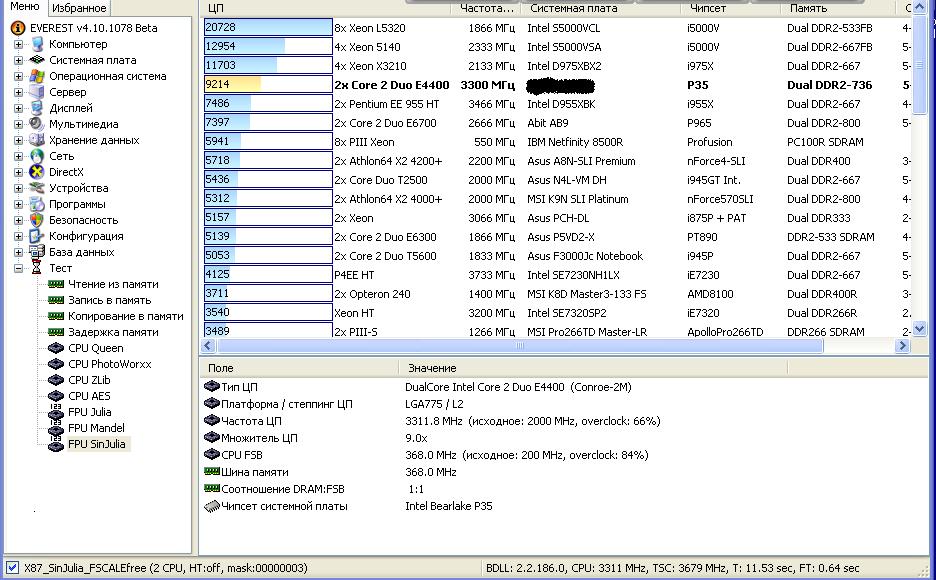The height and width of the screenshot is (580, 936).
Task: Select the Тест hourglass icon
Action: (37, 268)
